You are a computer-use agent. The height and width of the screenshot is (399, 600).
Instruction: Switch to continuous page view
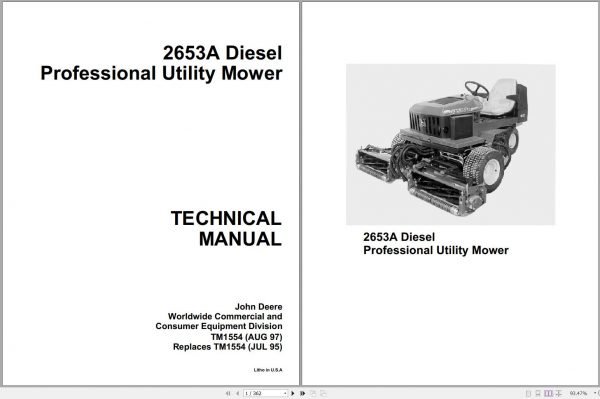[538, 394]
